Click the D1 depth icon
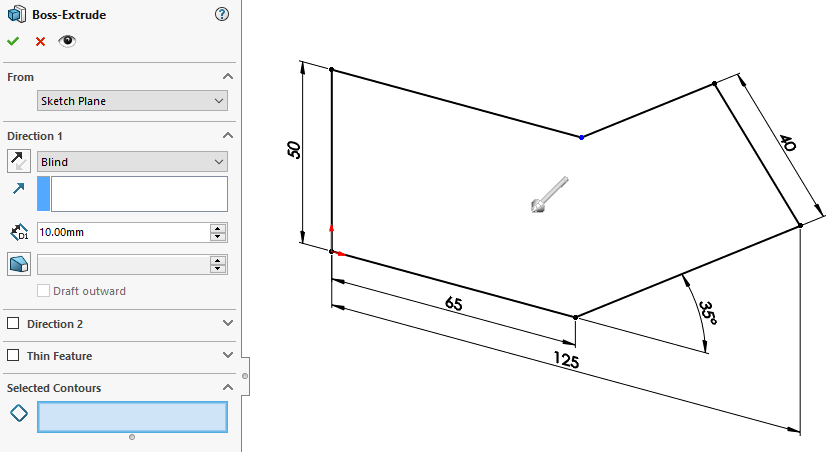 tap(19, 232)
